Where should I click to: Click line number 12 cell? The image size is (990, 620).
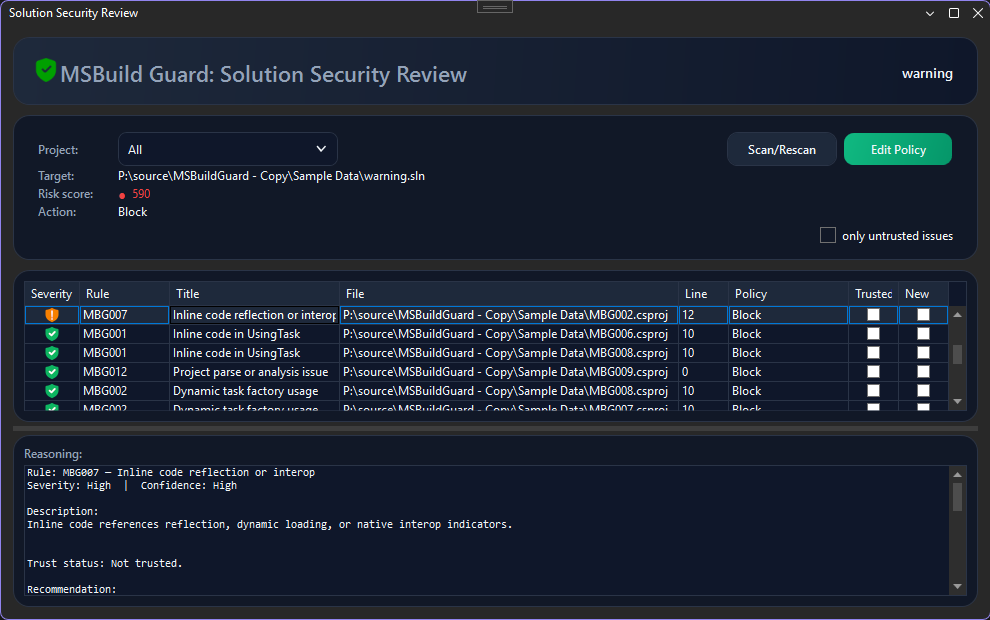[703, 314]
